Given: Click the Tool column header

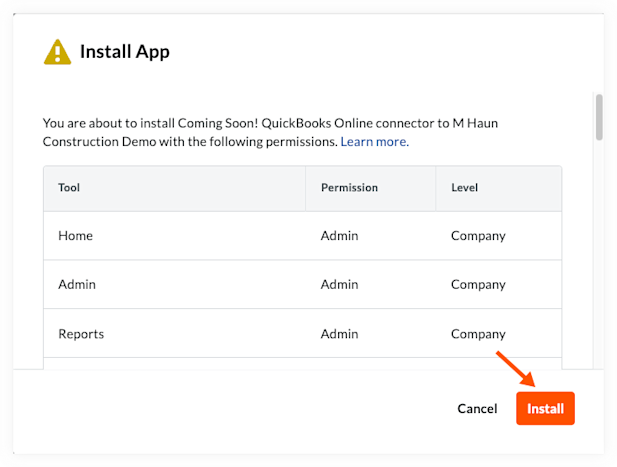Looking at the screenshot, I should coord(174,188).
